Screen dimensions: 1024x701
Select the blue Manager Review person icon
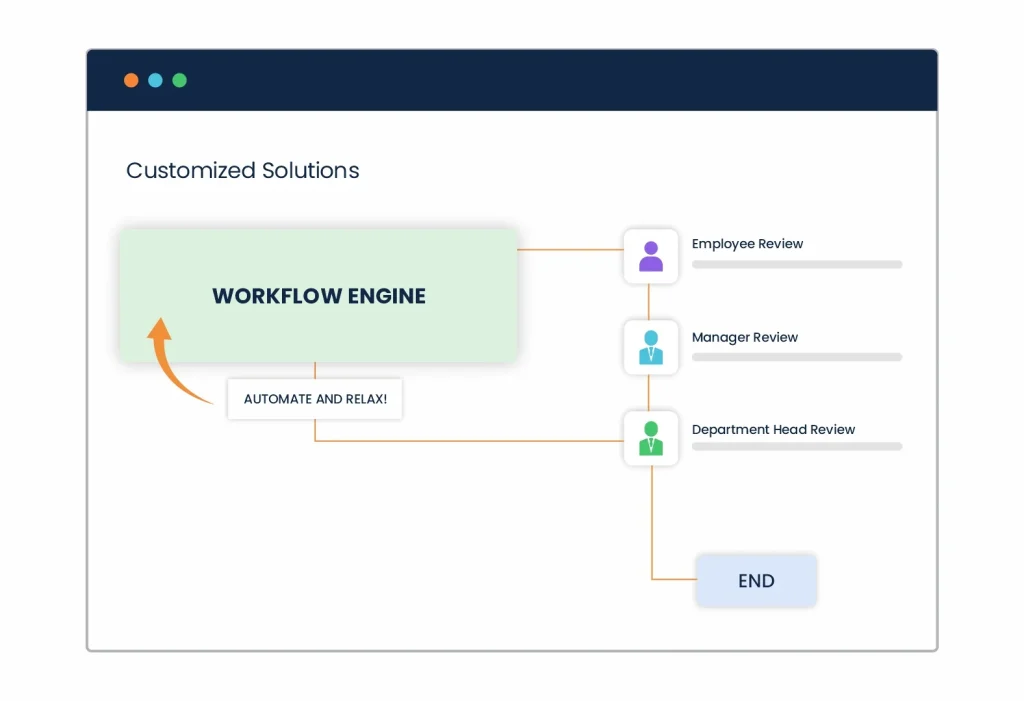coord(651,347)
